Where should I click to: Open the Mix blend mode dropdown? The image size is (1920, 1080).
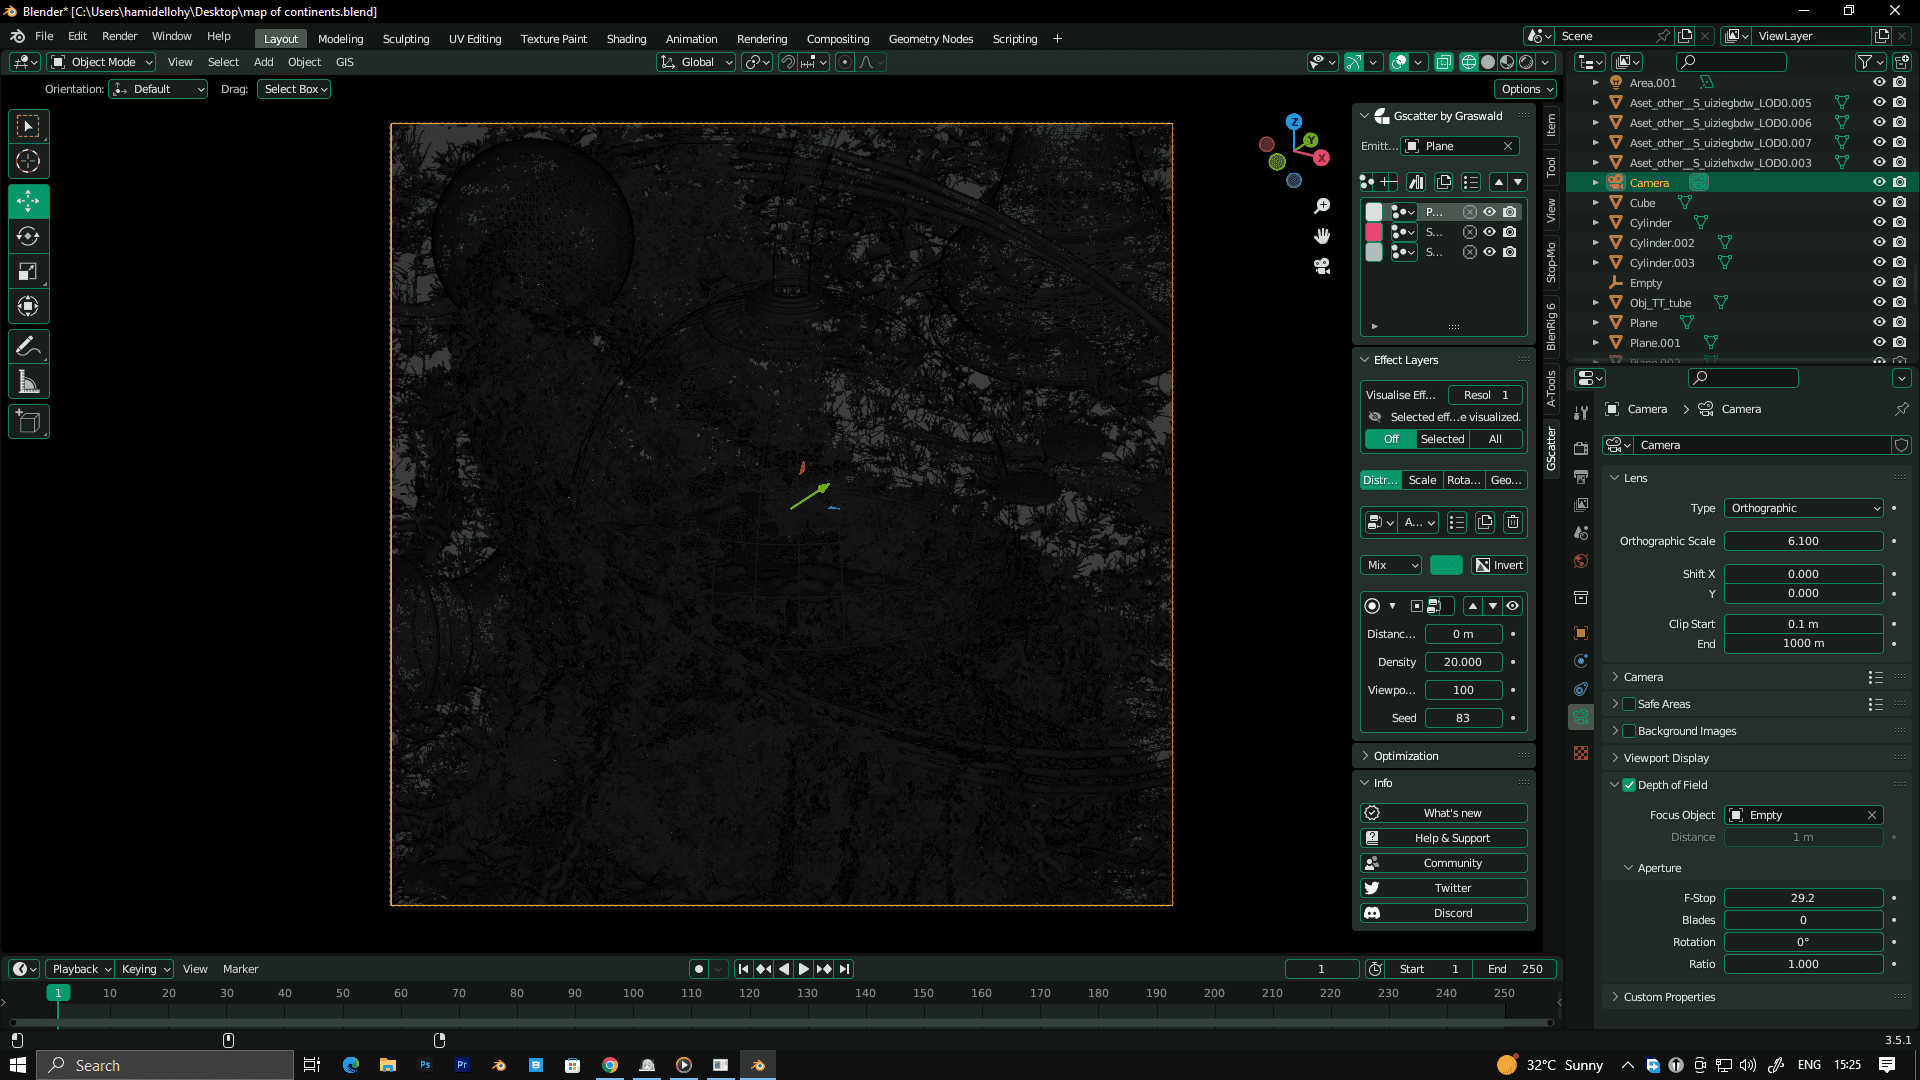tap(1391, 565)
